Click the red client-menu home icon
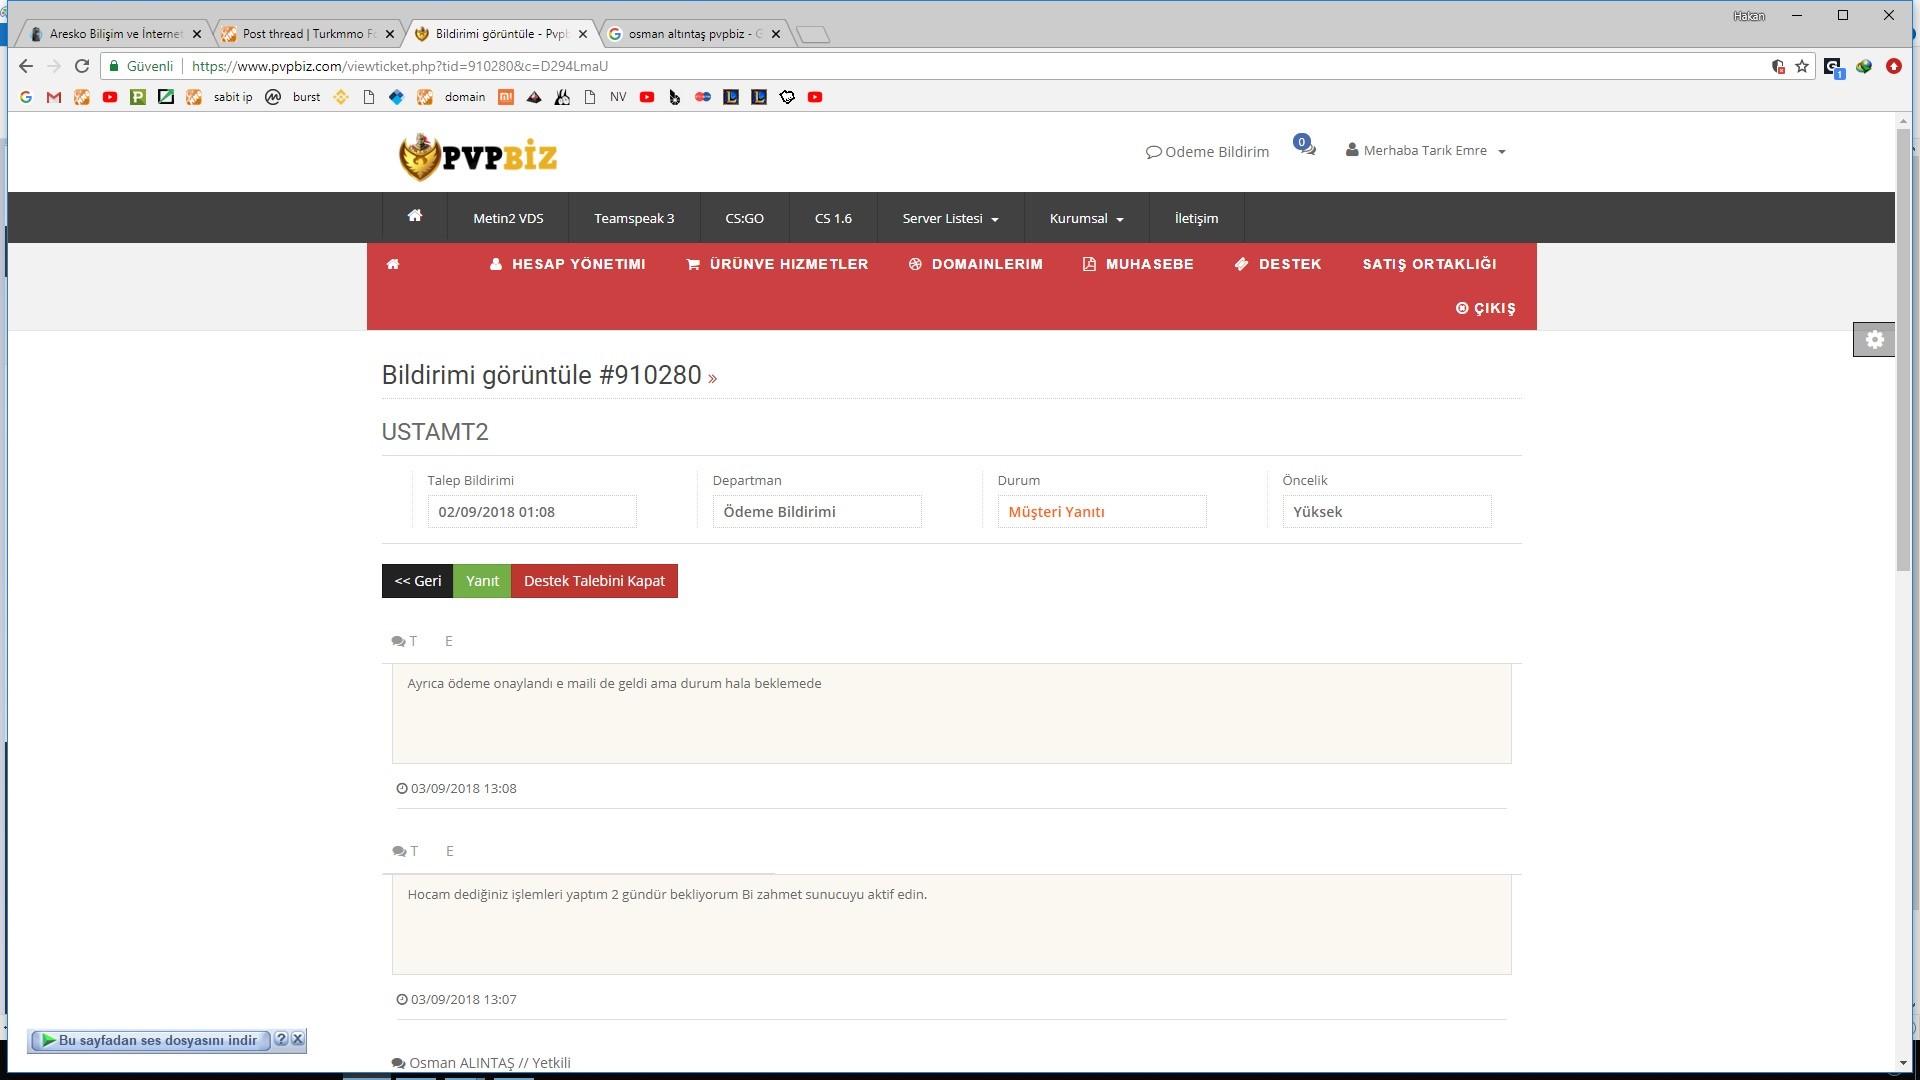Screen dimensions: 1920x1080 click(393, 264)
